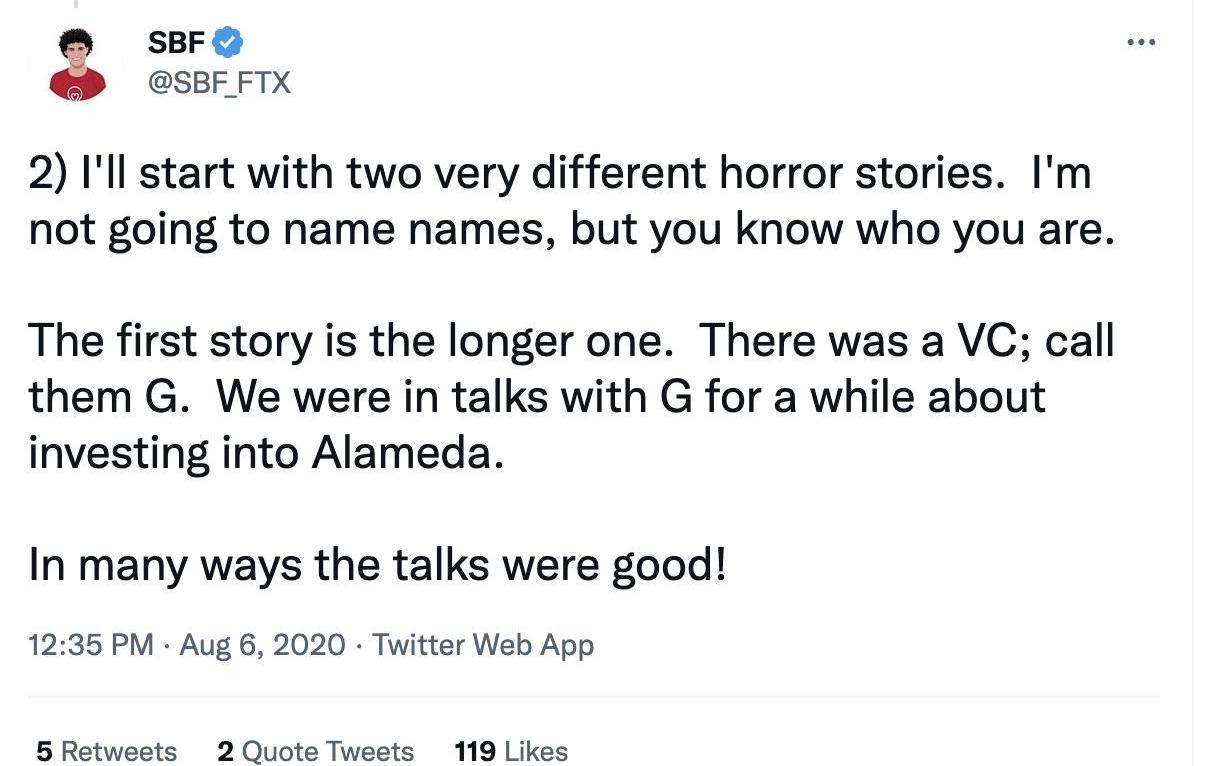1220x766 pixels.
Task: Click the blue verified checkmark badge
Action: 229,42
